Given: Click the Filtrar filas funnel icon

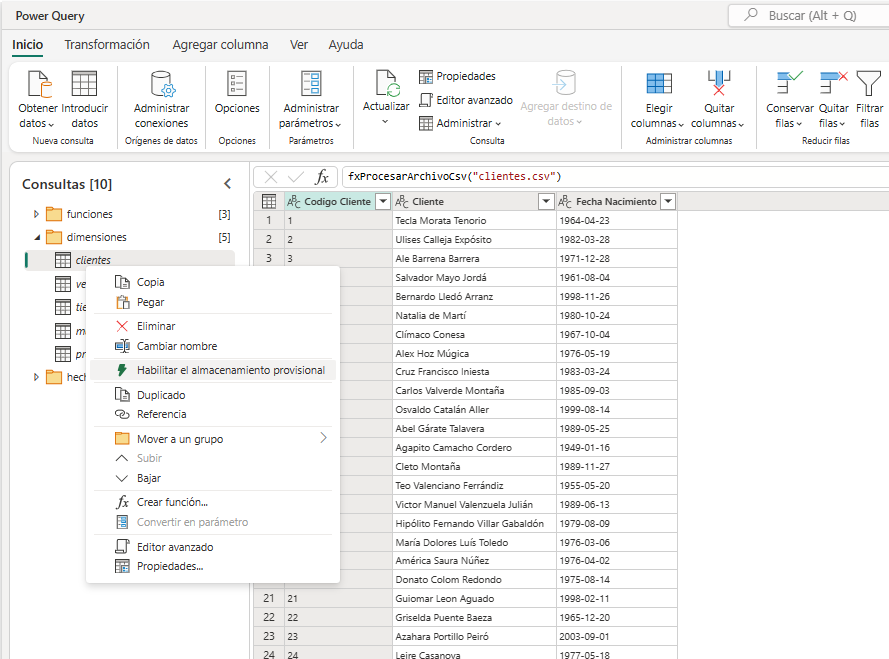Looking at the screenshot, I should point(869,84).
